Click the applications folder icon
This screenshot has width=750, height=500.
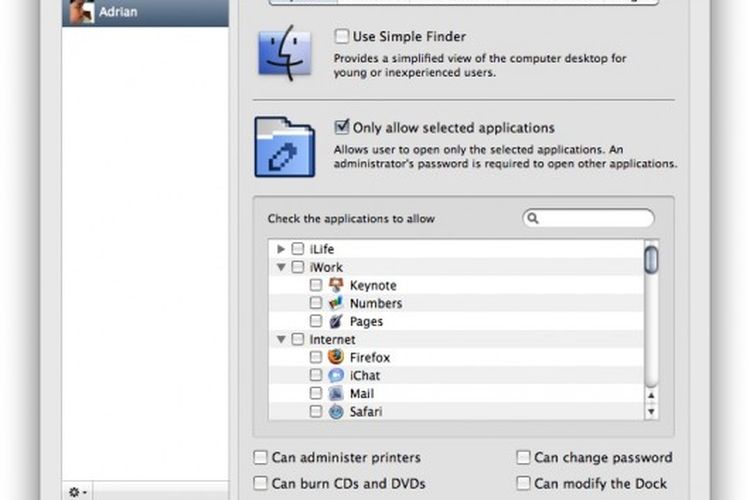(x=285, y=147)
